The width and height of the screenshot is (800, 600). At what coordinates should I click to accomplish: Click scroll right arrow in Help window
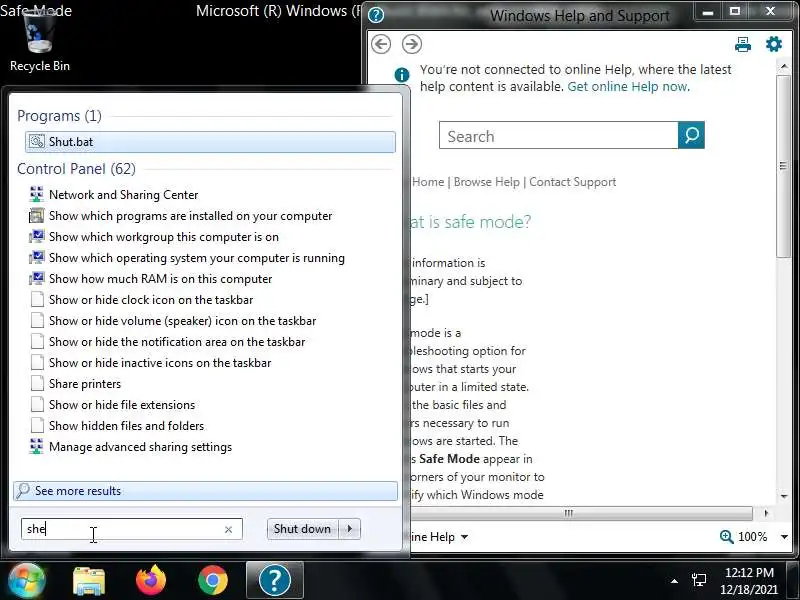pos(766,513)
